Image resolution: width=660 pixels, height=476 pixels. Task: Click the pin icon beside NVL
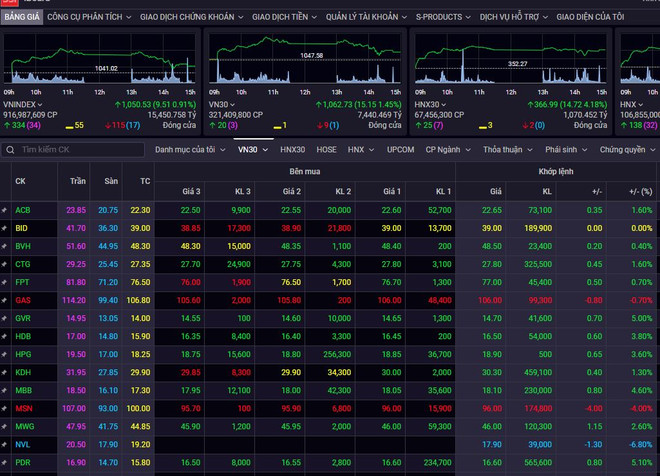pos(5,444)
